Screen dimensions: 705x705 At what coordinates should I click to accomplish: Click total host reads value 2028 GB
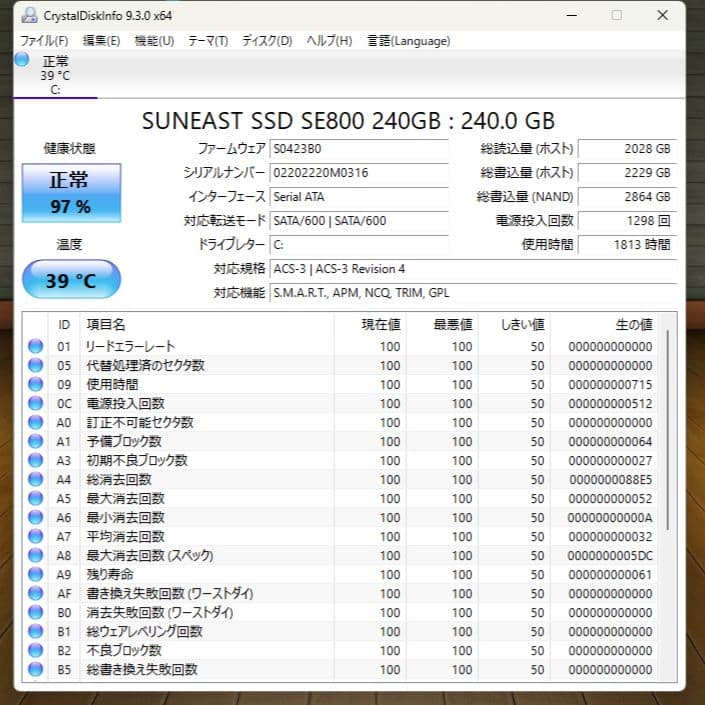coord(627,149)
